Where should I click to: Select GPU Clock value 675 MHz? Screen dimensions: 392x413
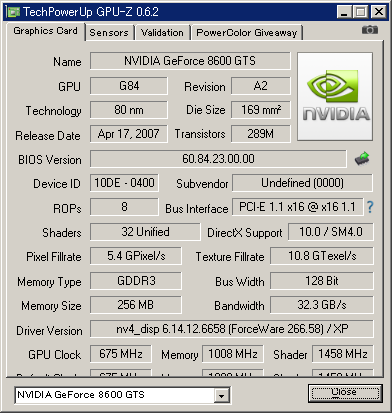tap(121, 354)
